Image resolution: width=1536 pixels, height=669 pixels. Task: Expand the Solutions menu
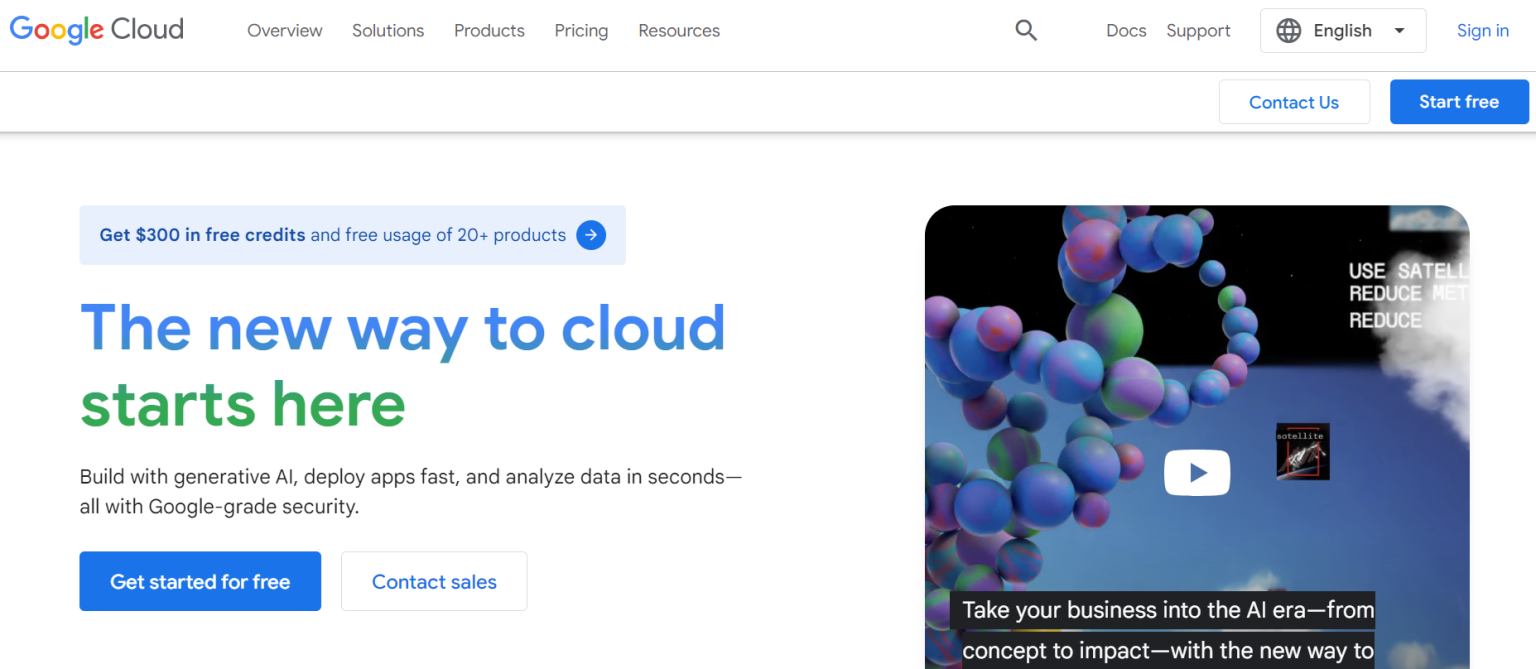(x=388, y=31)
